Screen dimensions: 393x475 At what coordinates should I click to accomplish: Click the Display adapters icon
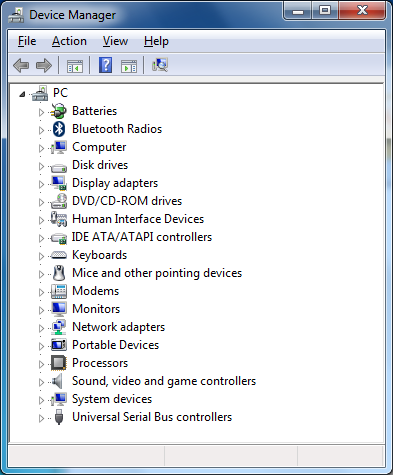point(59,183)
